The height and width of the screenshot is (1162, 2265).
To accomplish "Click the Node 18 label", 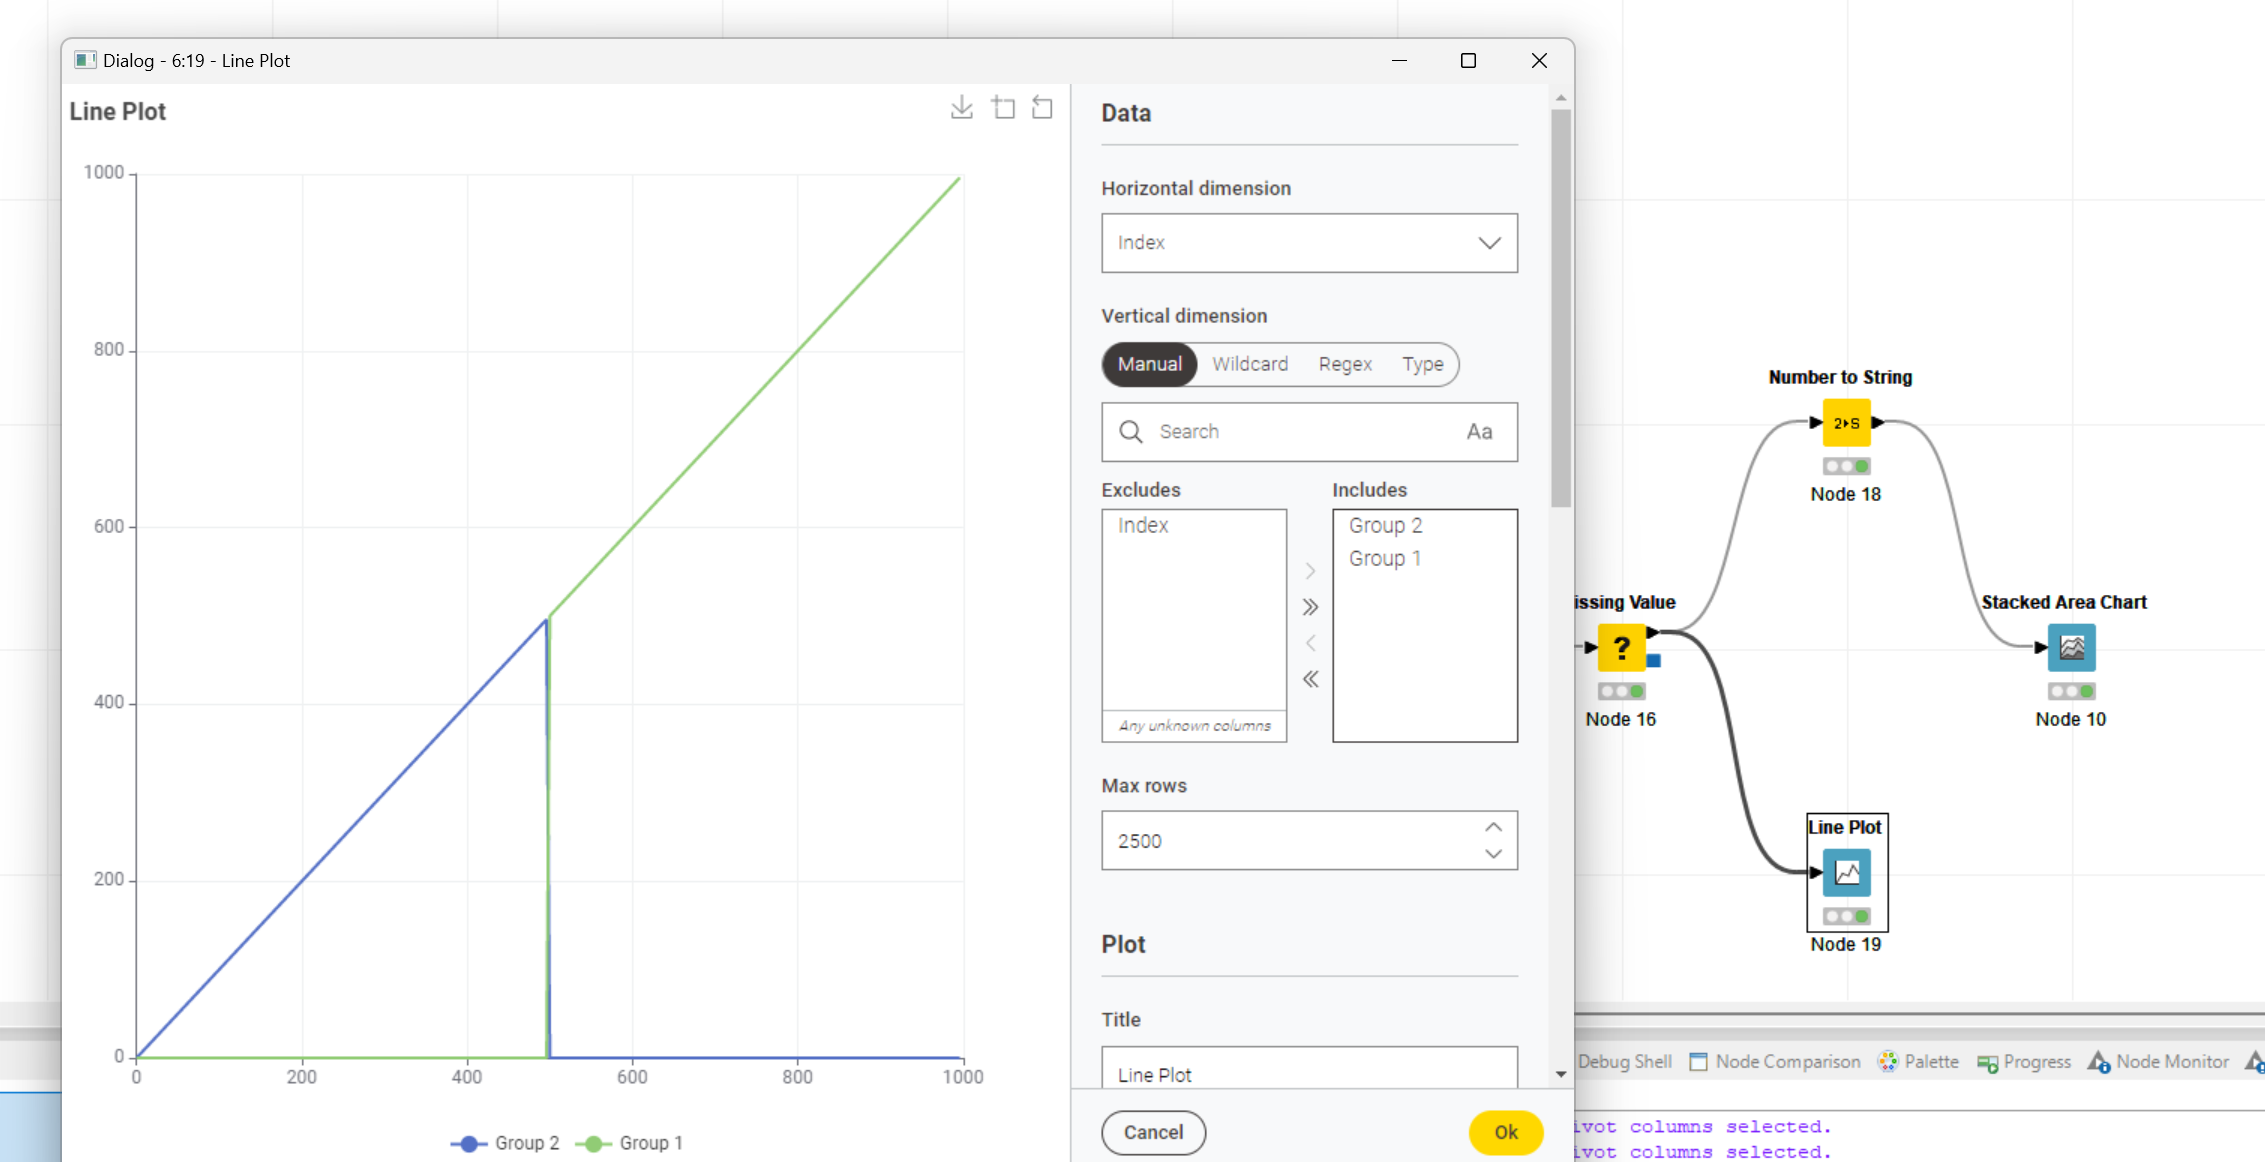I will click(x=1845, y=494).
